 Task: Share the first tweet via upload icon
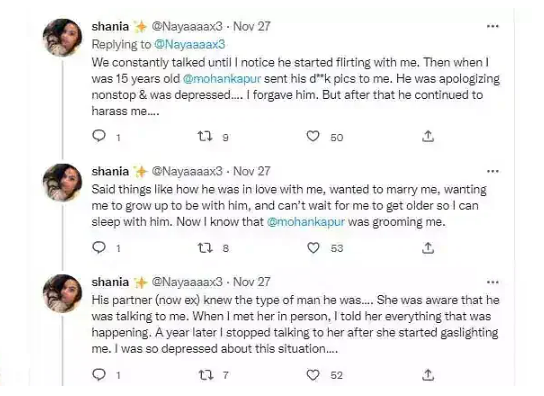(x=428, y=136)
